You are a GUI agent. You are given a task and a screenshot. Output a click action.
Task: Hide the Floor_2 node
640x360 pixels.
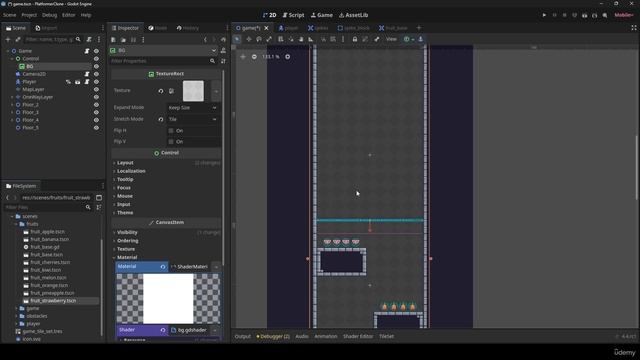(96, 105)
